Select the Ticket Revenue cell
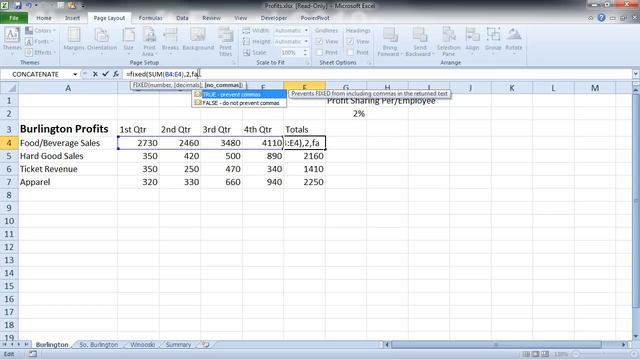The image size is (640, 360). pos(68,169)
